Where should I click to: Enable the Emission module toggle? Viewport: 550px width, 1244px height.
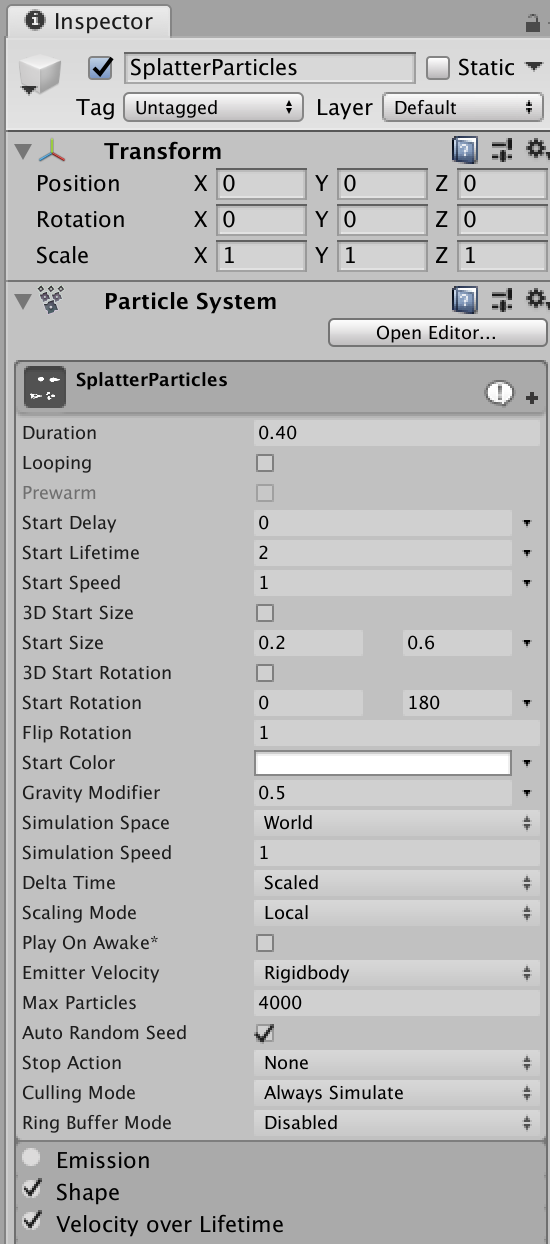click(x=33, y=1158)
